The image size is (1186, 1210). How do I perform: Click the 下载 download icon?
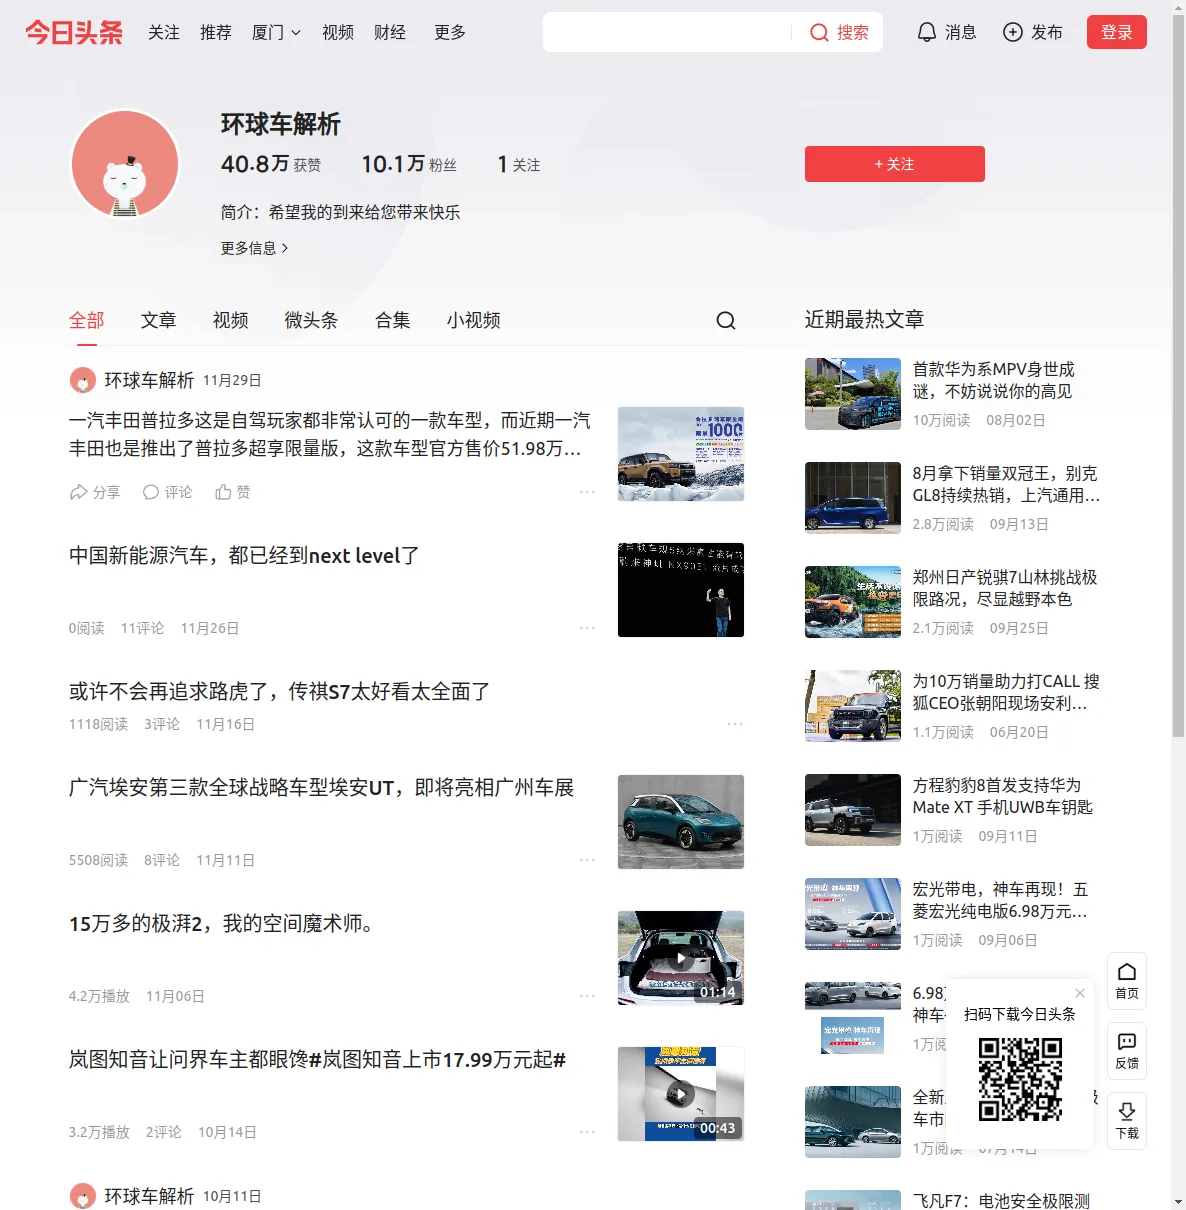tap(1127, 1121)
